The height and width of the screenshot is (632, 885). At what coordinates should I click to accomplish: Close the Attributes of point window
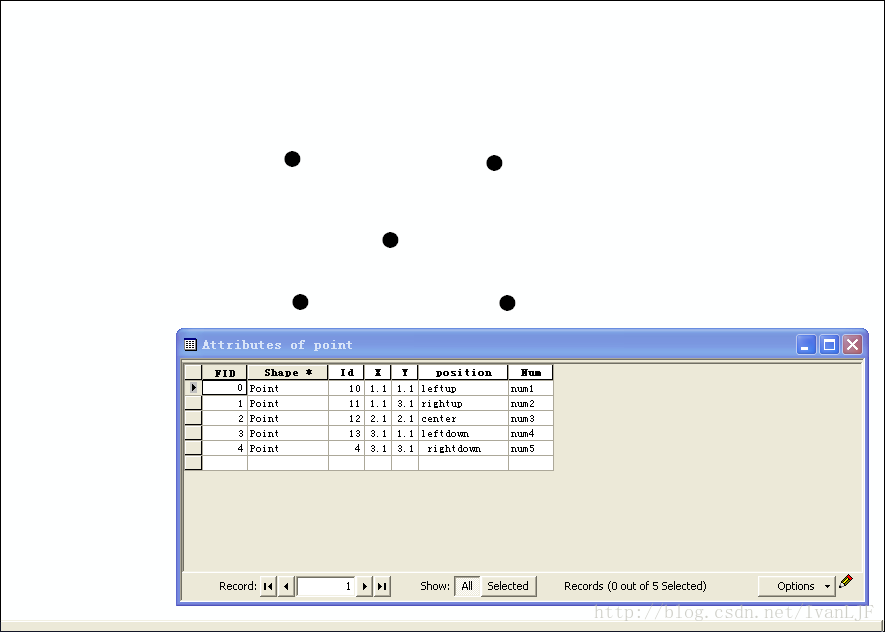852,344
